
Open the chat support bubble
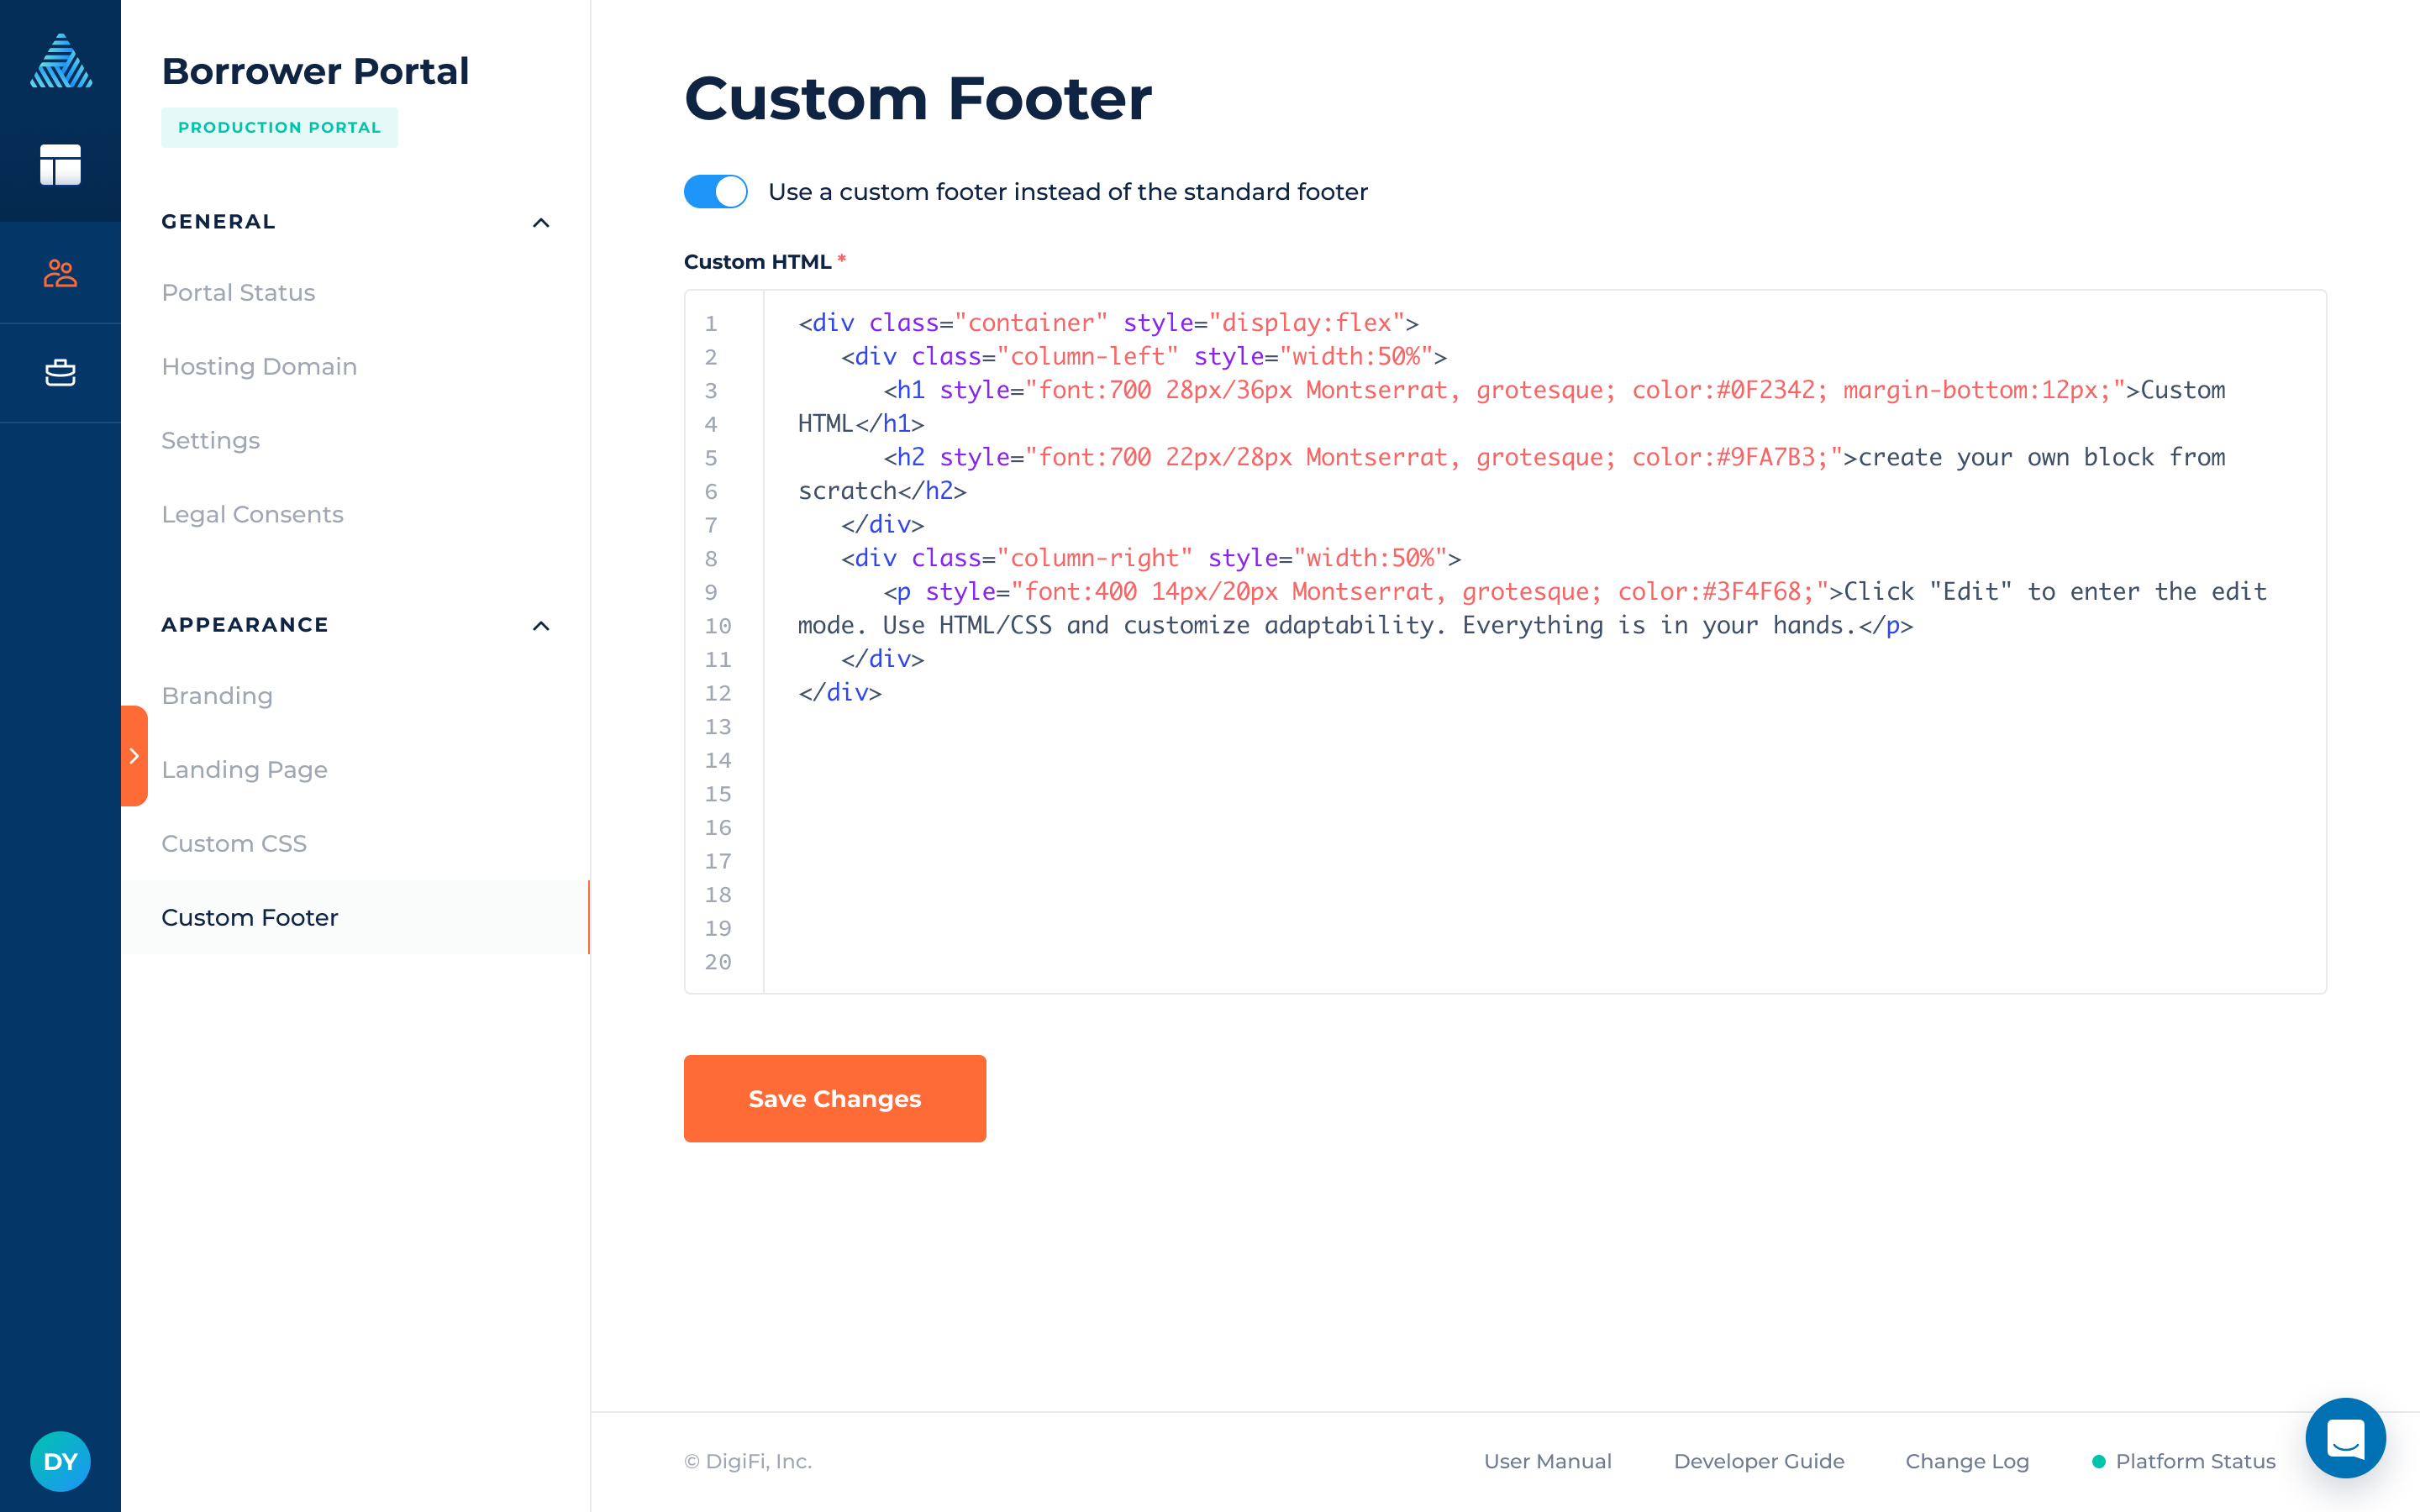tap(2344, 1438)
